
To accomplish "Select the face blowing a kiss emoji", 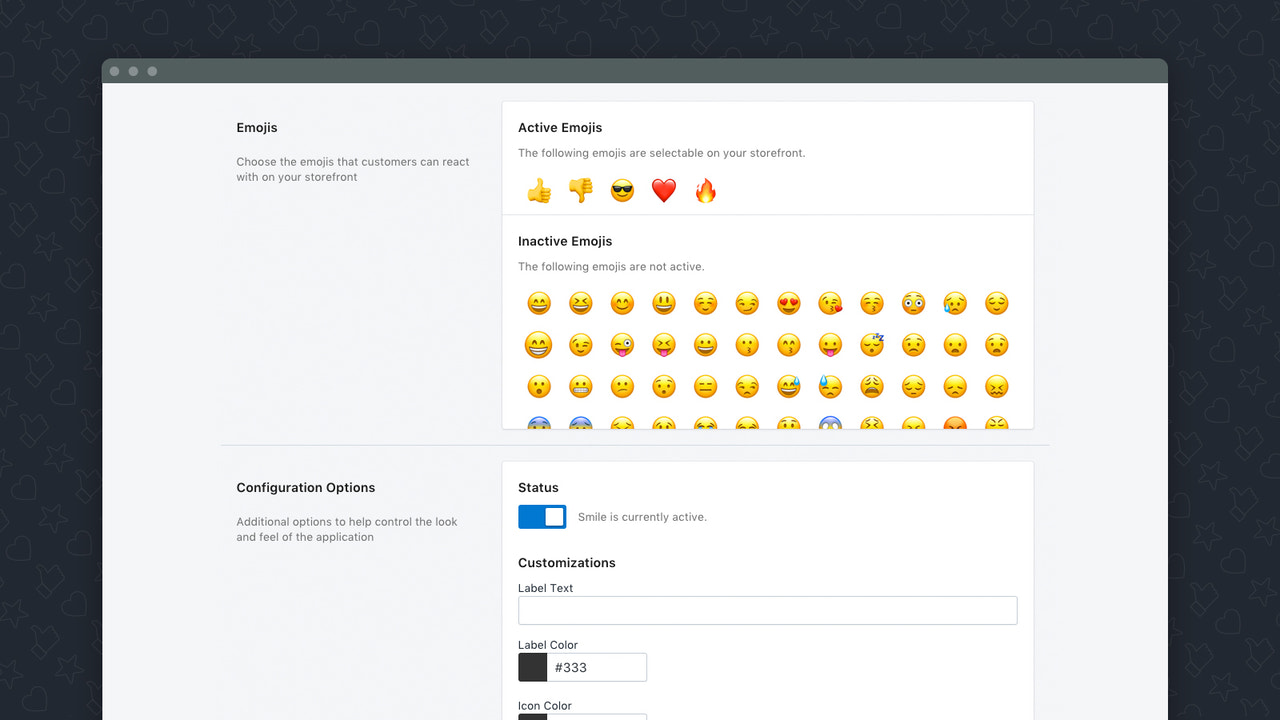I will [x=830, y=303].
